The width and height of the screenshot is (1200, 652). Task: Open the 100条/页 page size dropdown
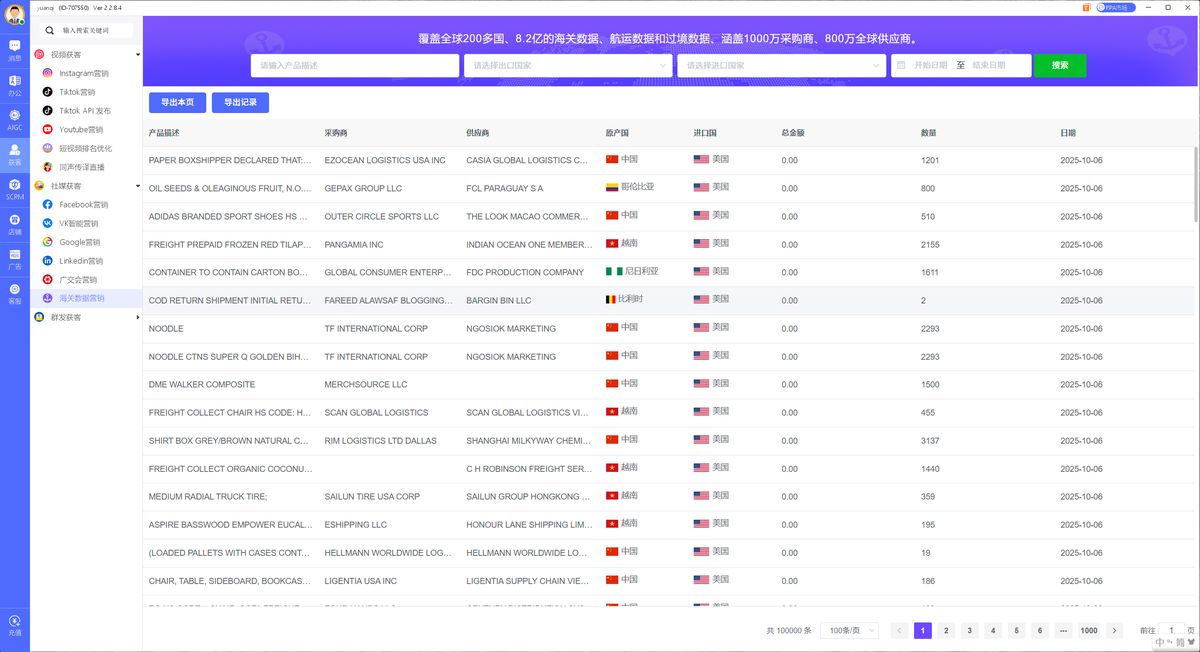click(850, 630)
